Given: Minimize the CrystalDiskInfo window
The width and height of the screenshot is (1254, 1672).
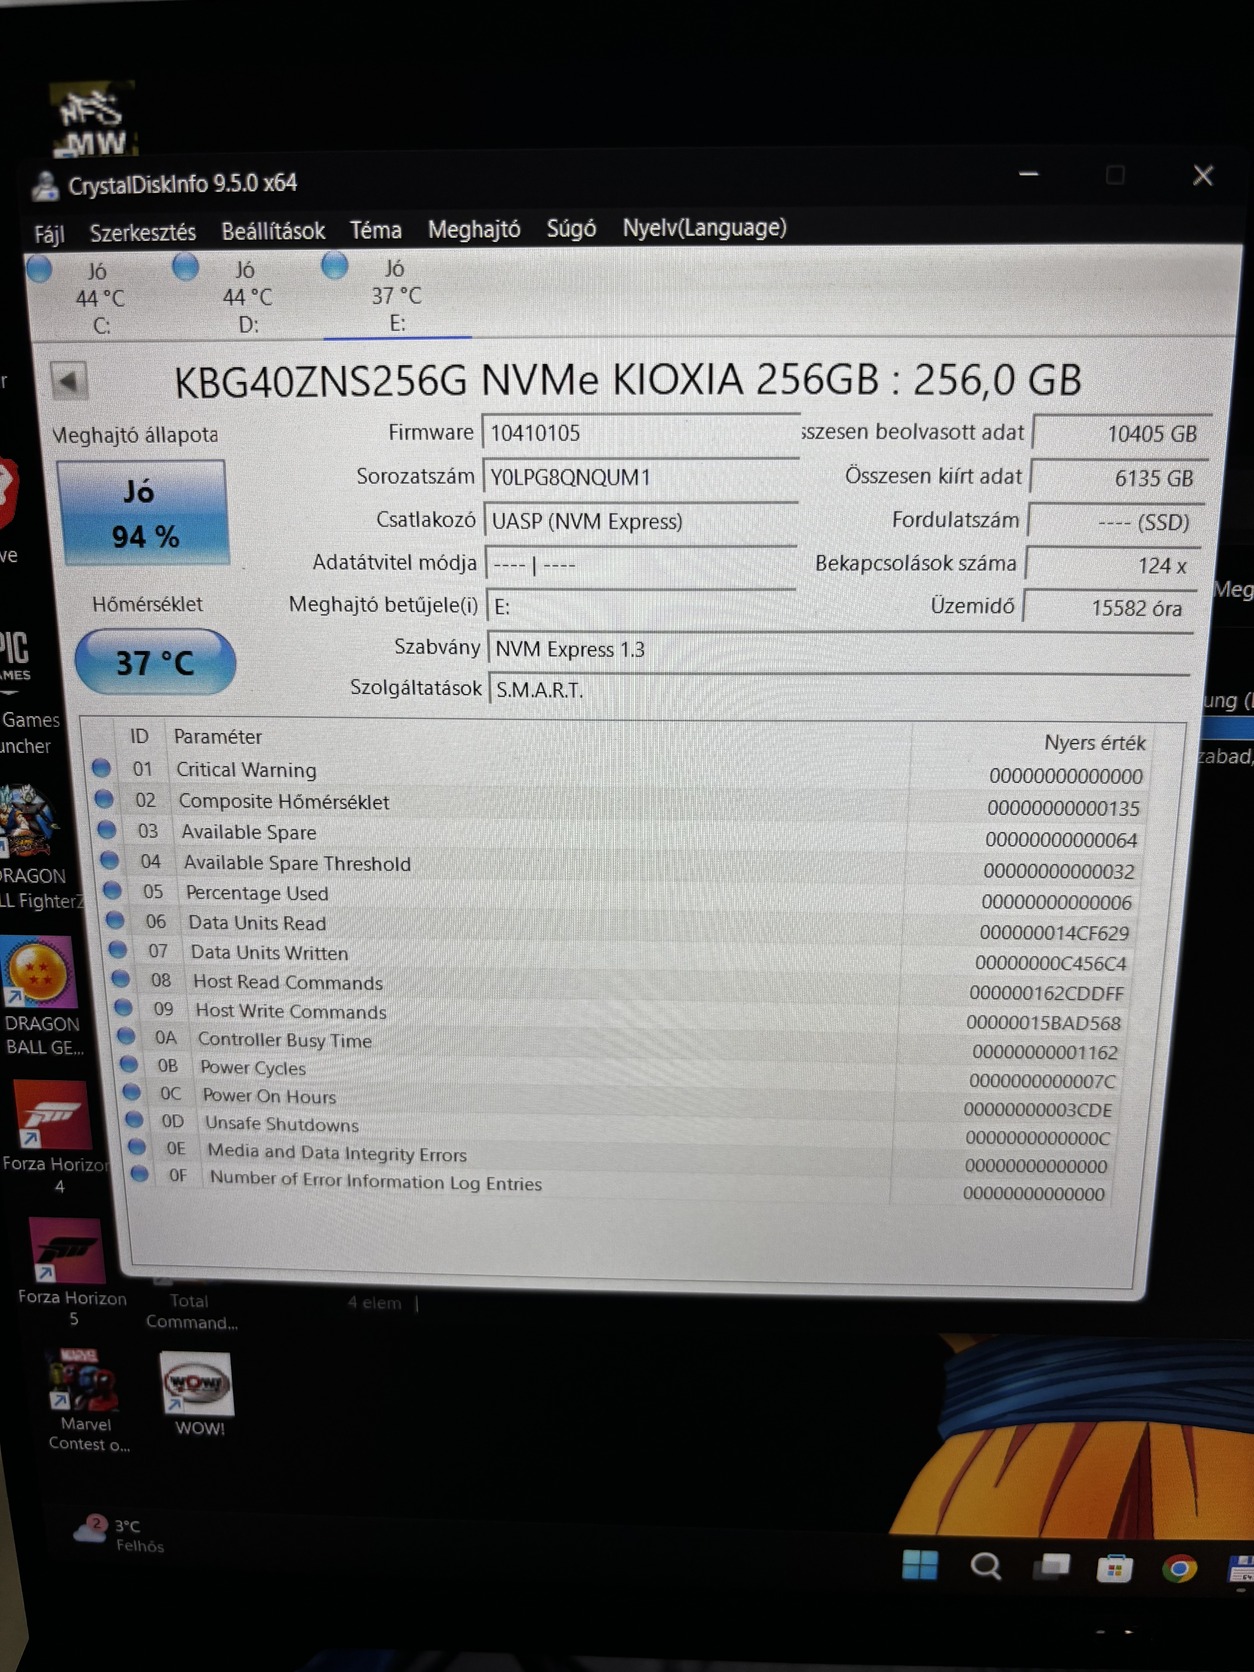Looking at the screenshot, I should click(x=1028, y=174).
